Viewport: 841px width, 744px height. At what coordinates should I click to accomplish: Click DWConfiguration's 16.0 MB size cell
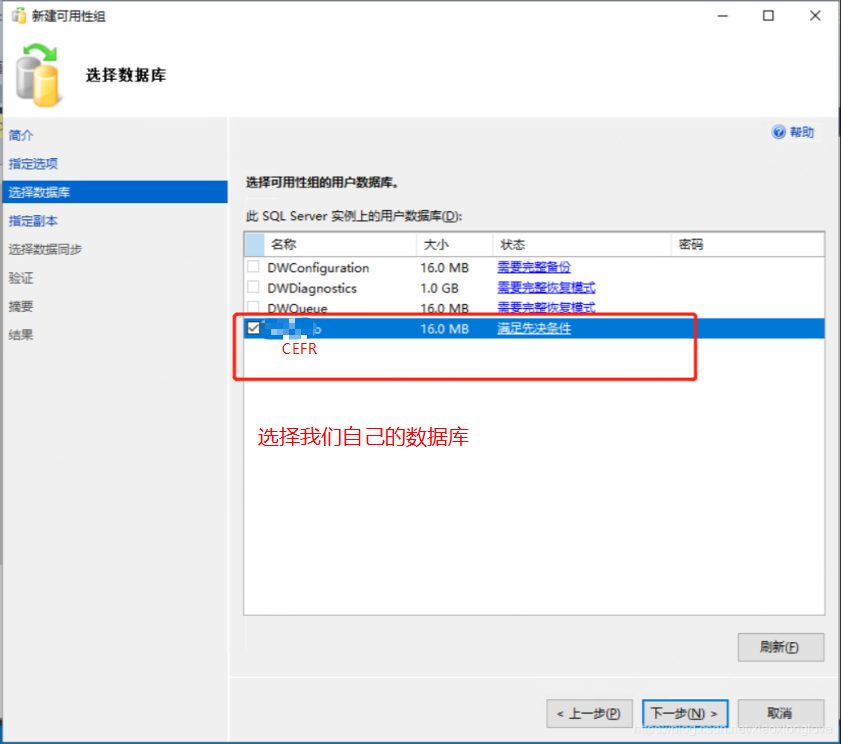pos(445,267)
